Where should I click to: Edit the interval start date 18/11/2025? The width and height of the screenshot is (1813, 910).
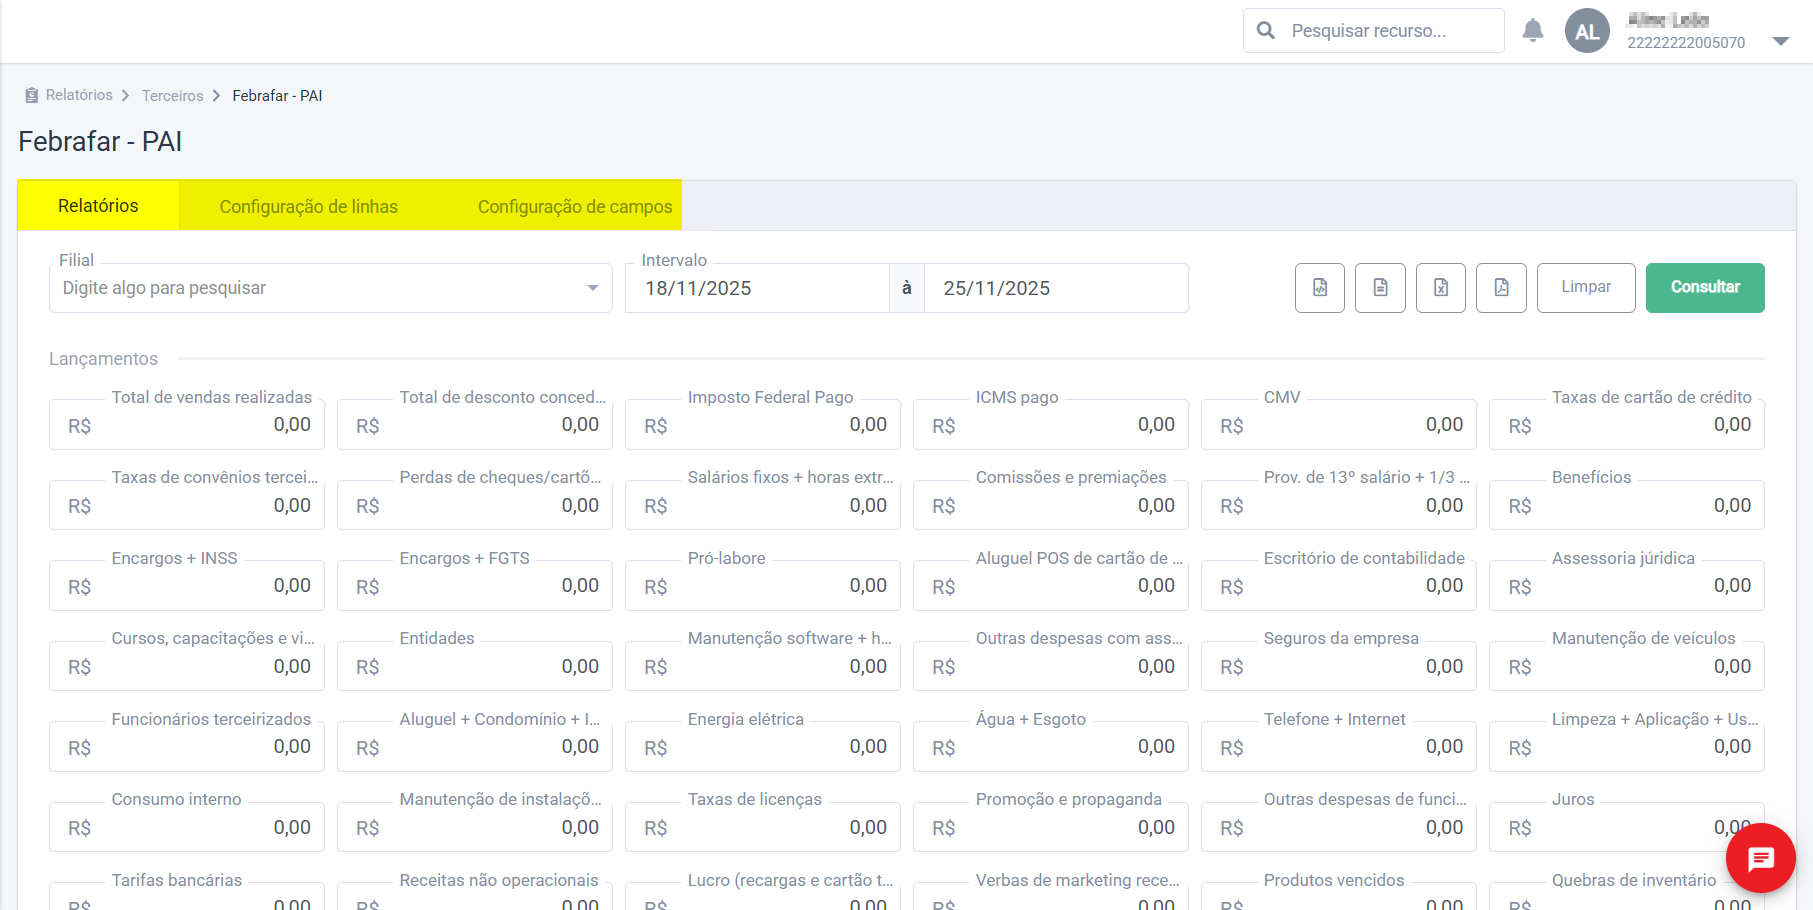(x=757, y=288)
